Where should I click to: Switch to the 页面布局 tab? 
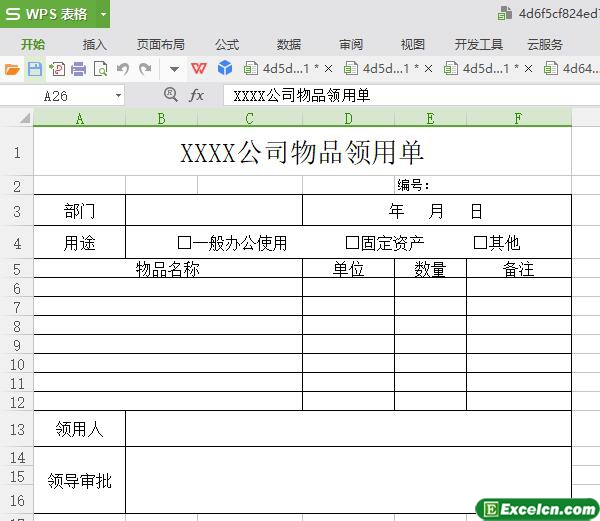tap(161, 45)
